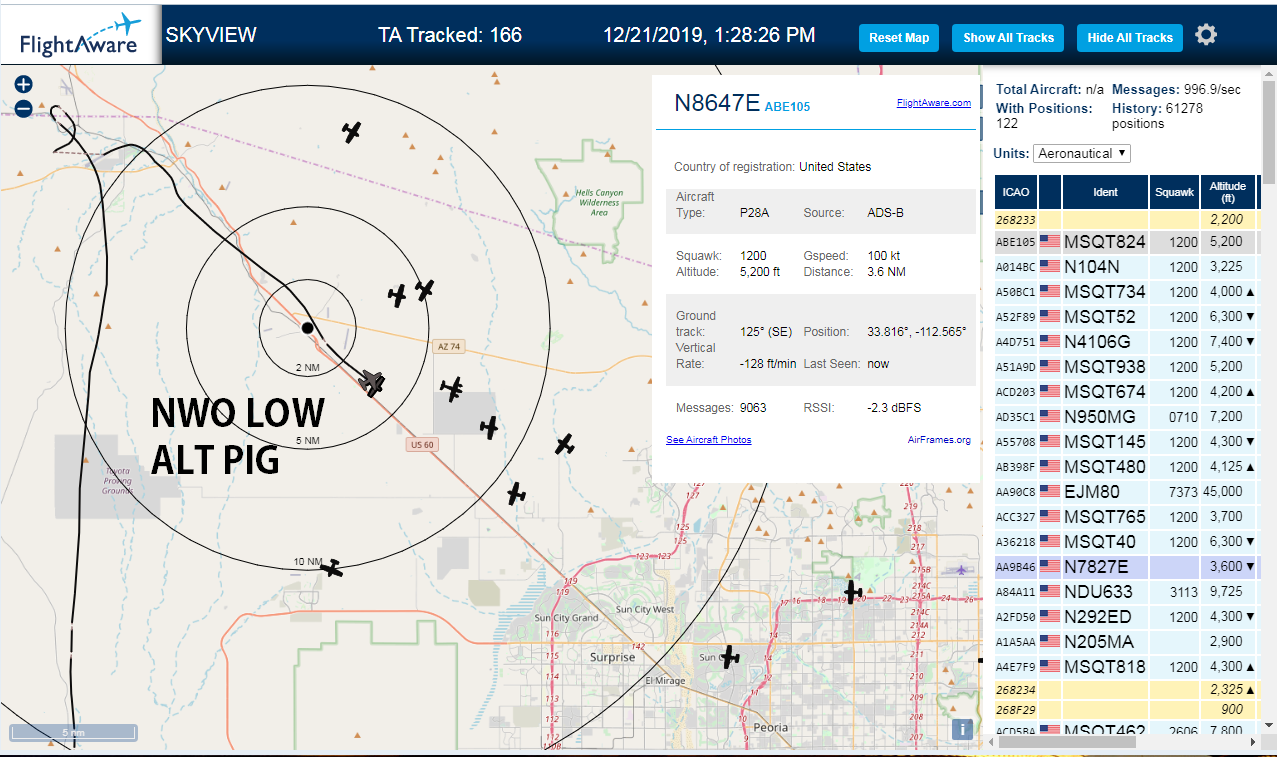Sort table by Ident column header
Image resolution: width=1277 pixels, height=757 pixels.
tap(1105, 192)
